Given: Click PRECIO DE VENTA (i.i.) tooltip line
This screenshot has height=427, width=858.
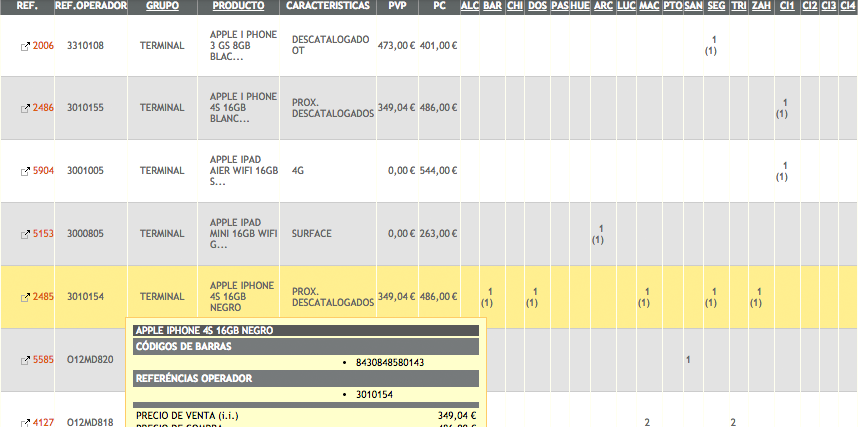Looking at the screenshot, I should (x=306, y=416).
